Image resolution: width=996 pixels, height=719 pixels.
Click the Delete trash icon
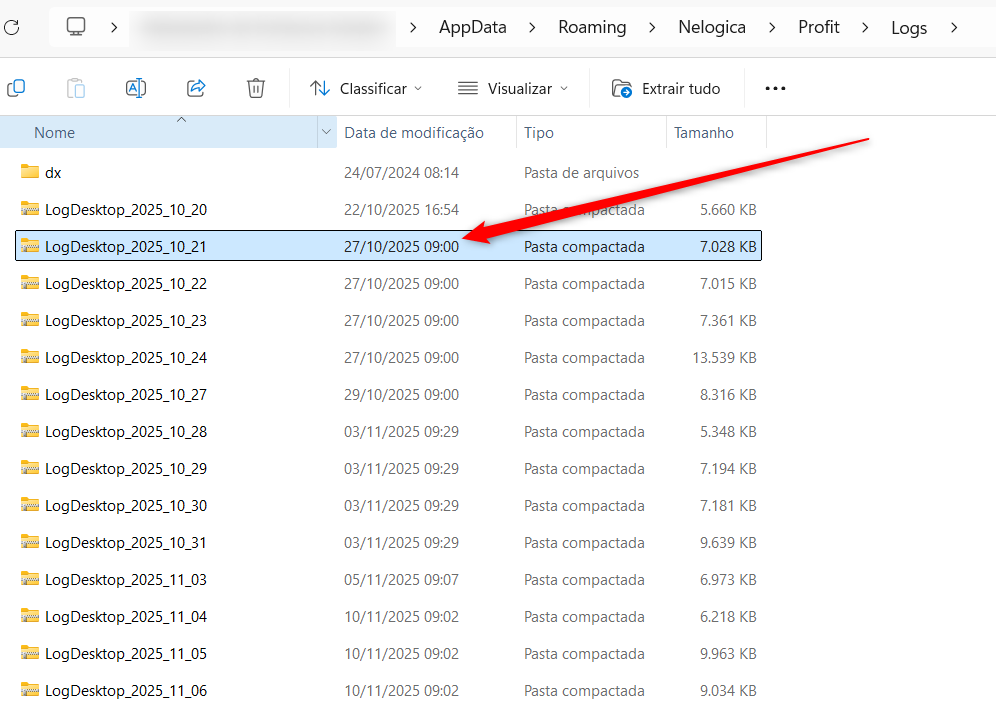[256, 88]
